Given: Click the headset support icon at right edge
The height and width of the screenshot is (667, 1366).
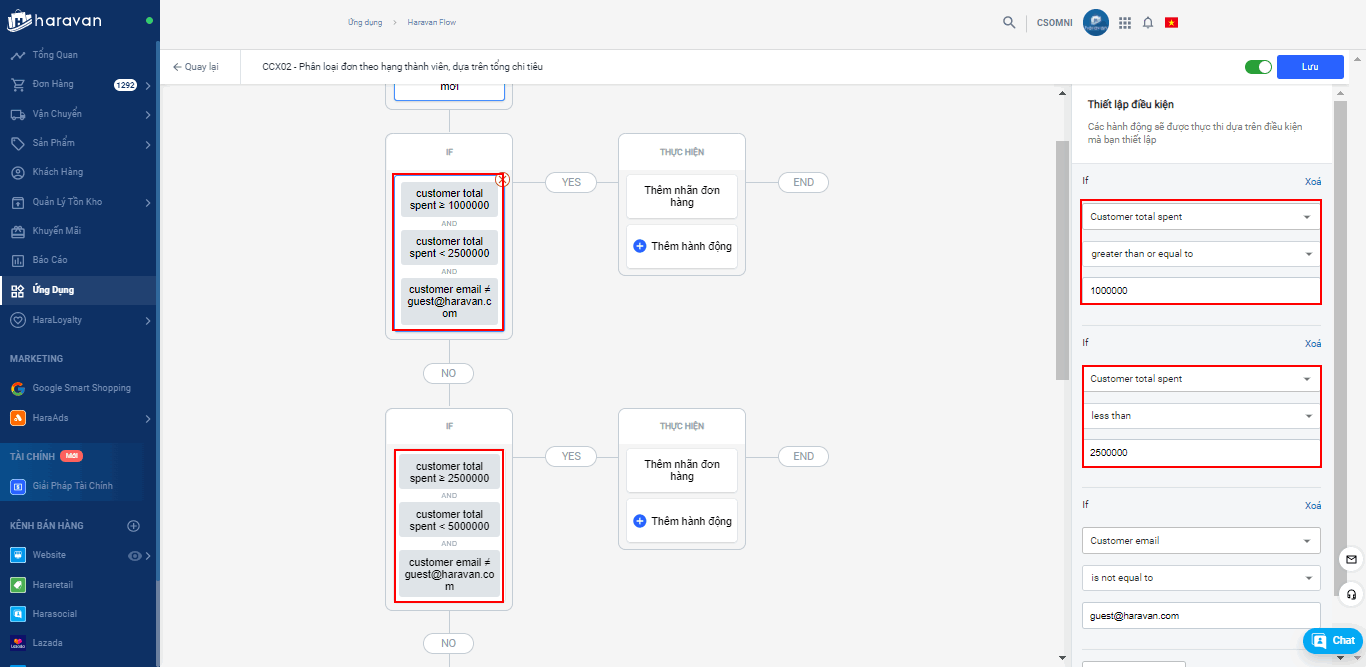Looking at the screenshot, I should click(1351, 595).
